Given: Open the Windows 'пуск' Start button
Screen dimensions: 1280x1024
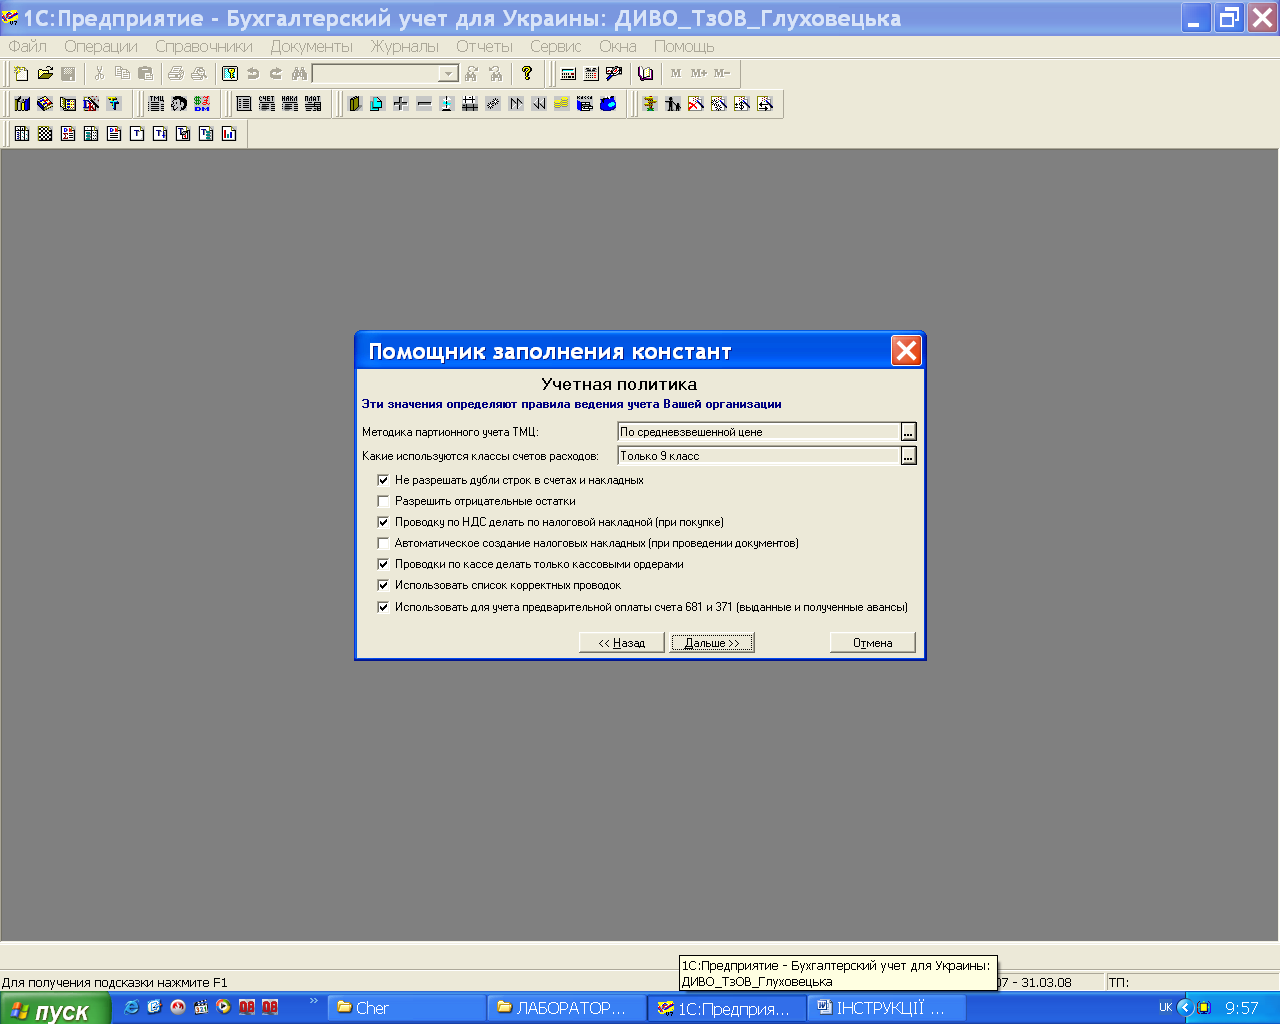Looking at the screenshot, I should pyautogui.click(x=54, y=1009).
